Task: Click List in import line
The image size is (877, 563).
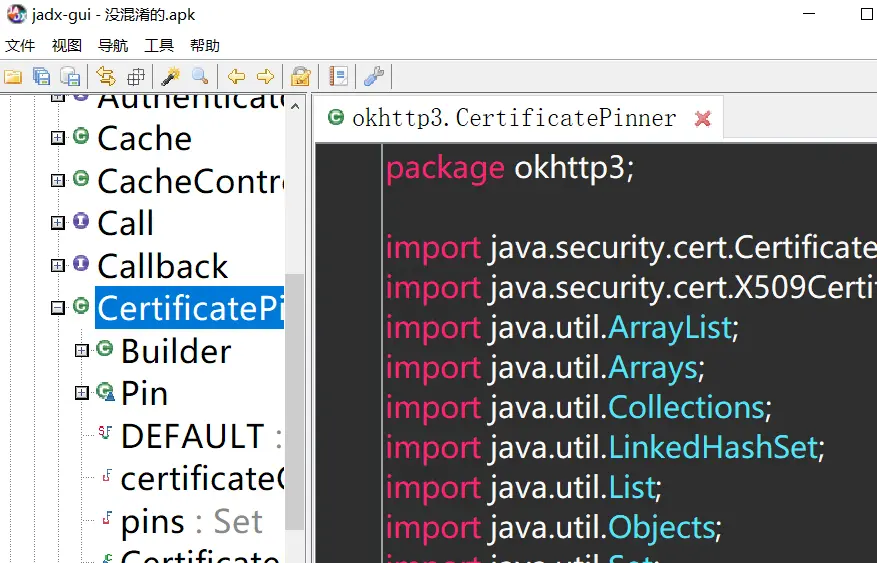Action: point(631,488)
